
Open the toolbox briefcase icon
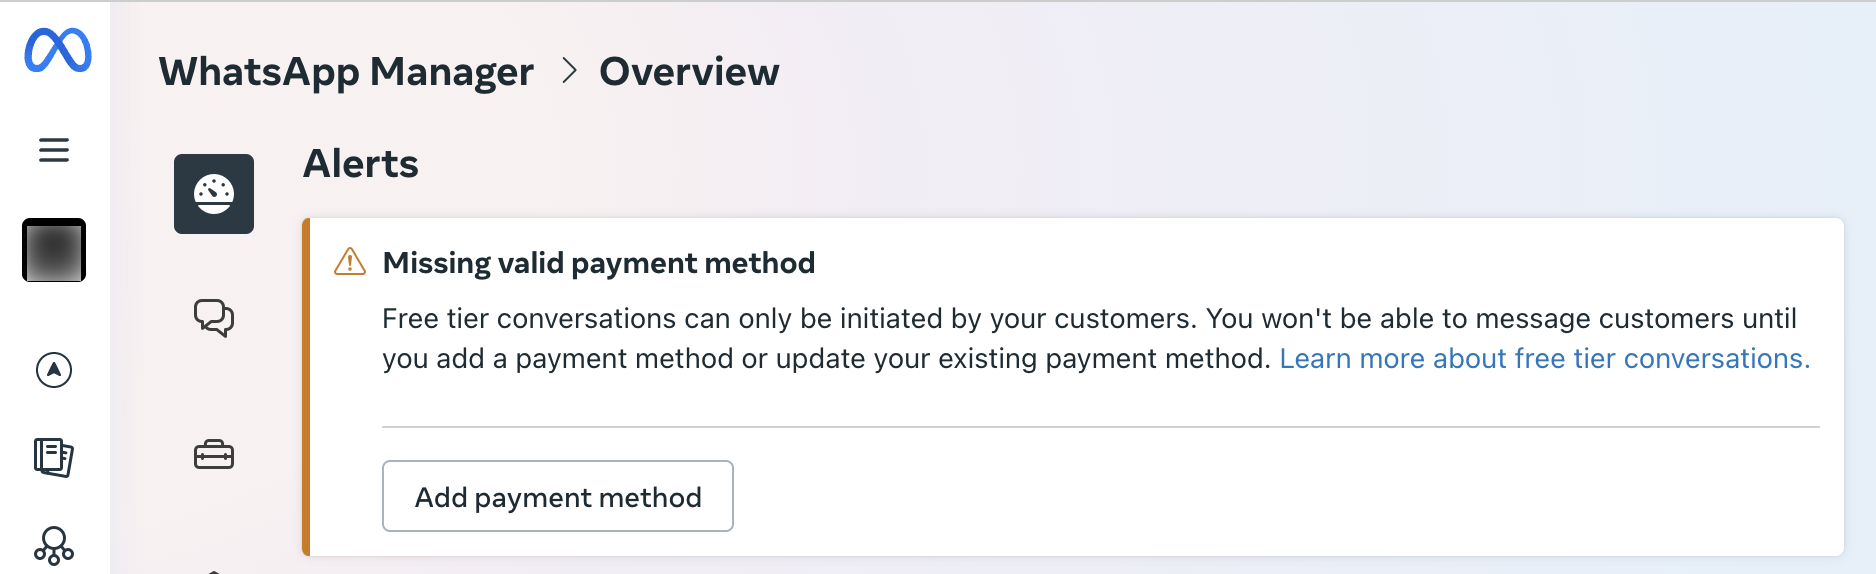coord(214,455)
